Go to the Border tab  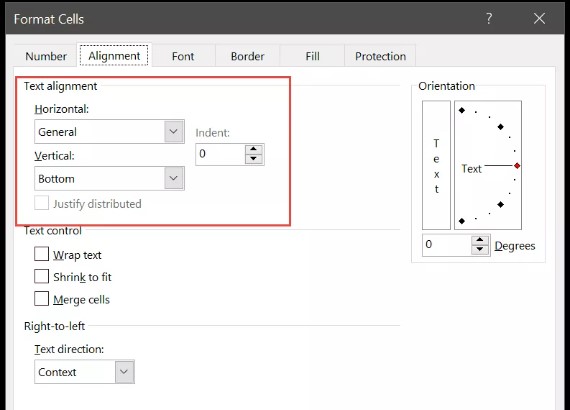click(x=248, y=56)
